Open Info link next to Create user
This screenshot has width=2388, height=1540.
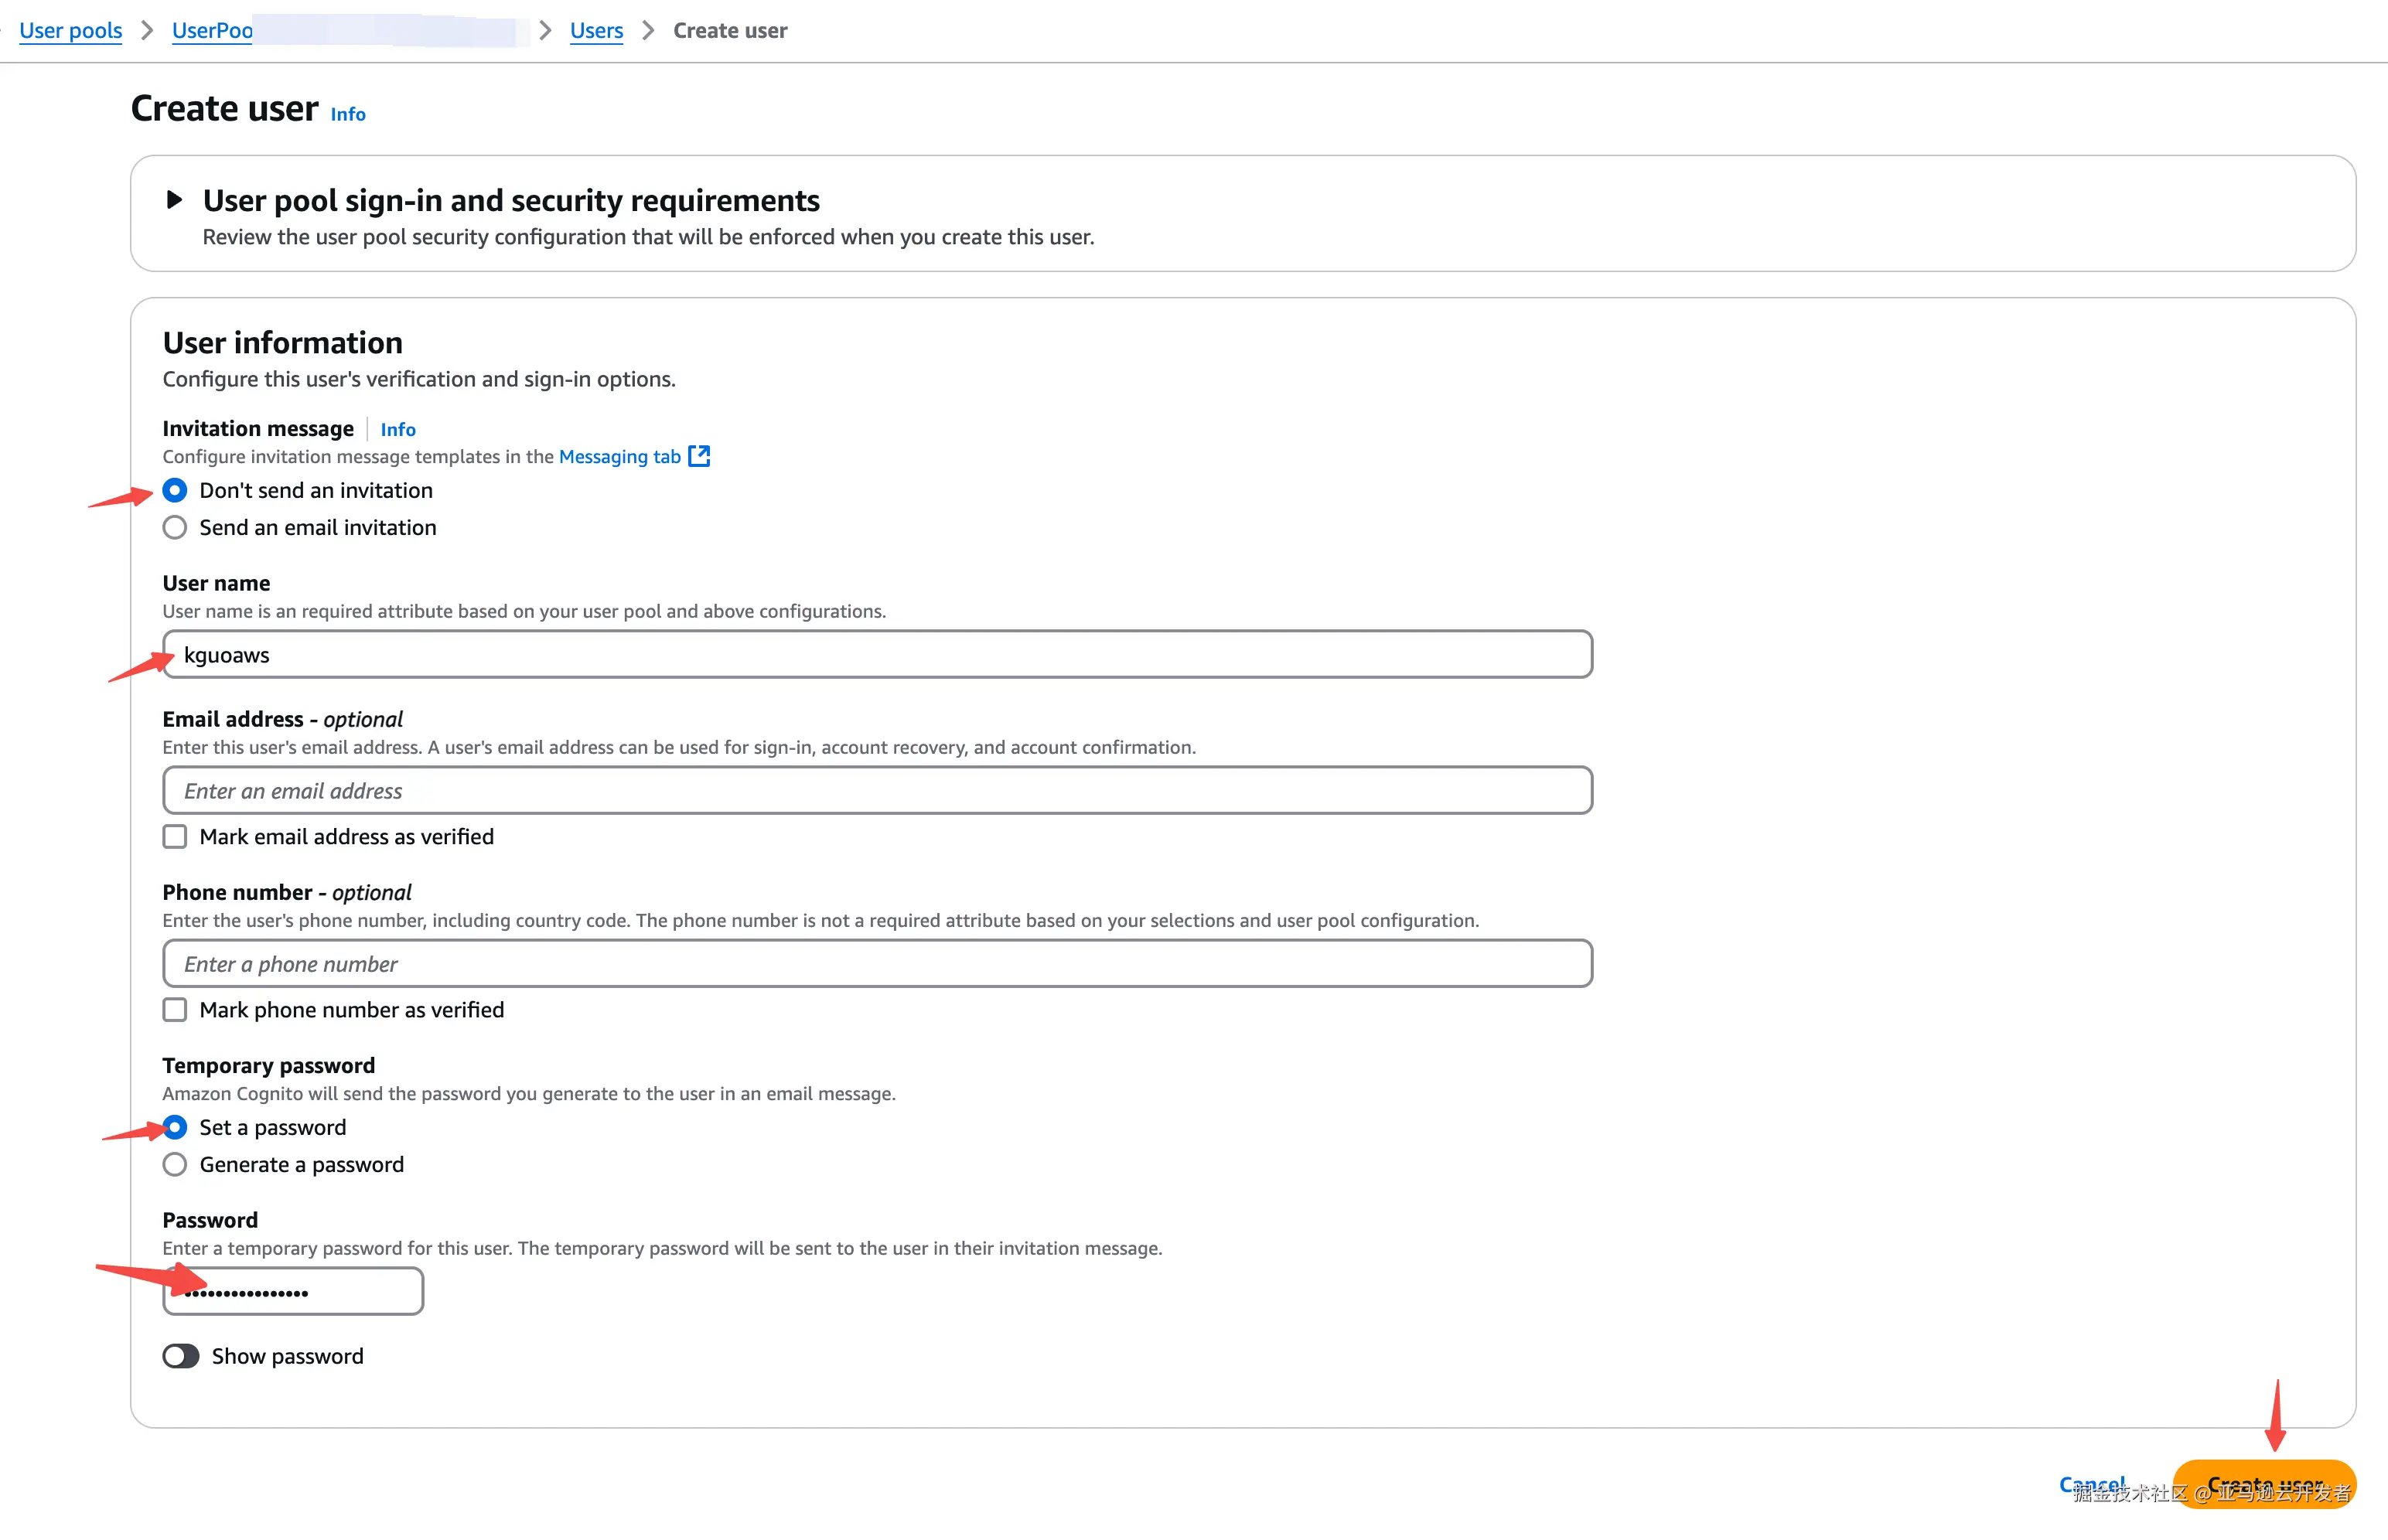[x=348, y=114]
